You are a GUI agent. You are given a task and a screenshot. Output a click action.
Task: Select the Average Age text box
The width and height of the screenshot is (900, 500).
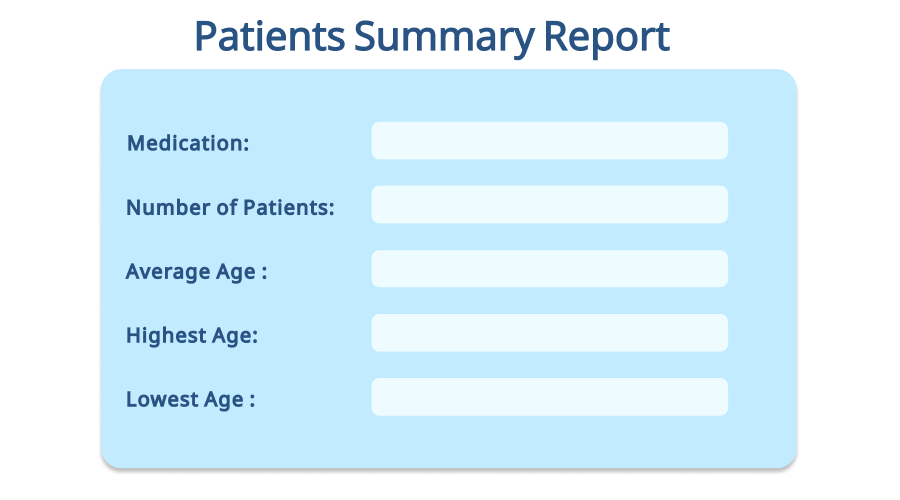[x=549, y=269]
